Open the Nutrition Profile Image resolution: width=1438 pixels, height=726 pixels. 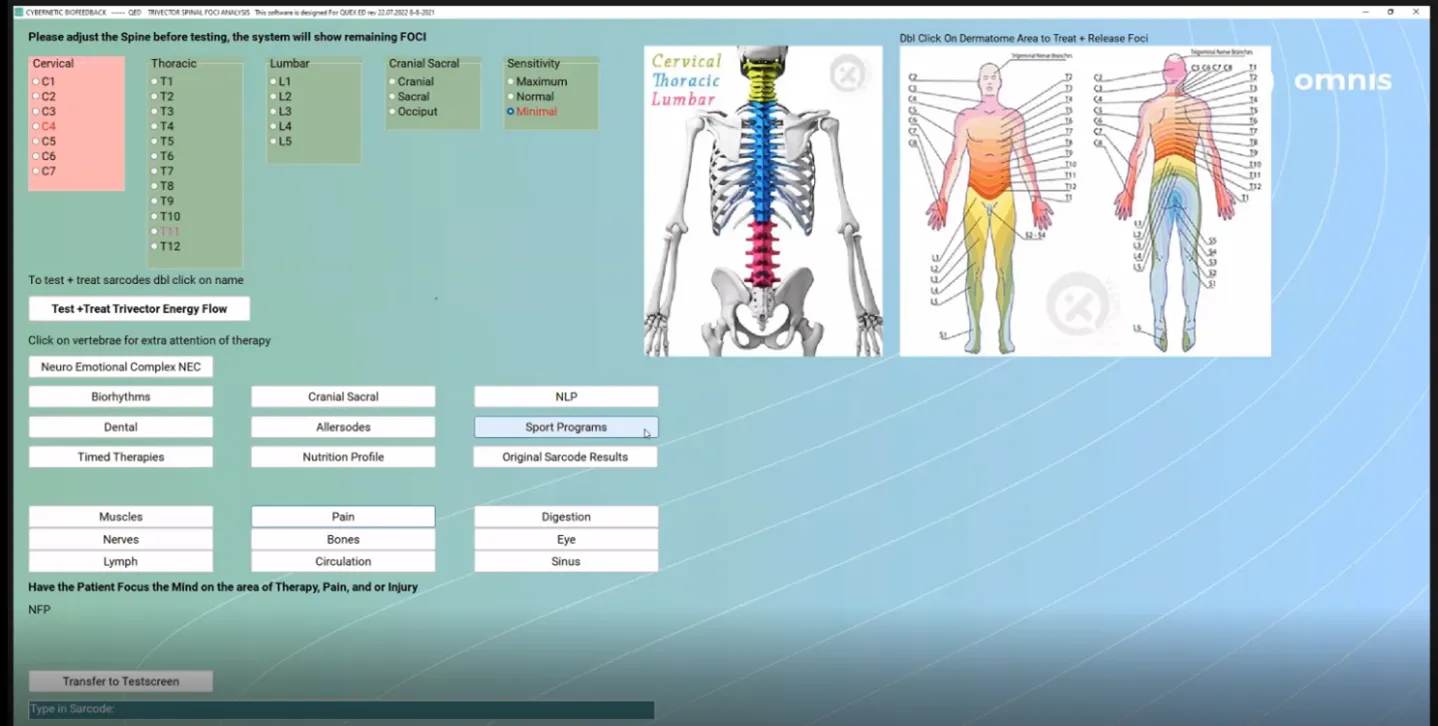pos(343,457)
